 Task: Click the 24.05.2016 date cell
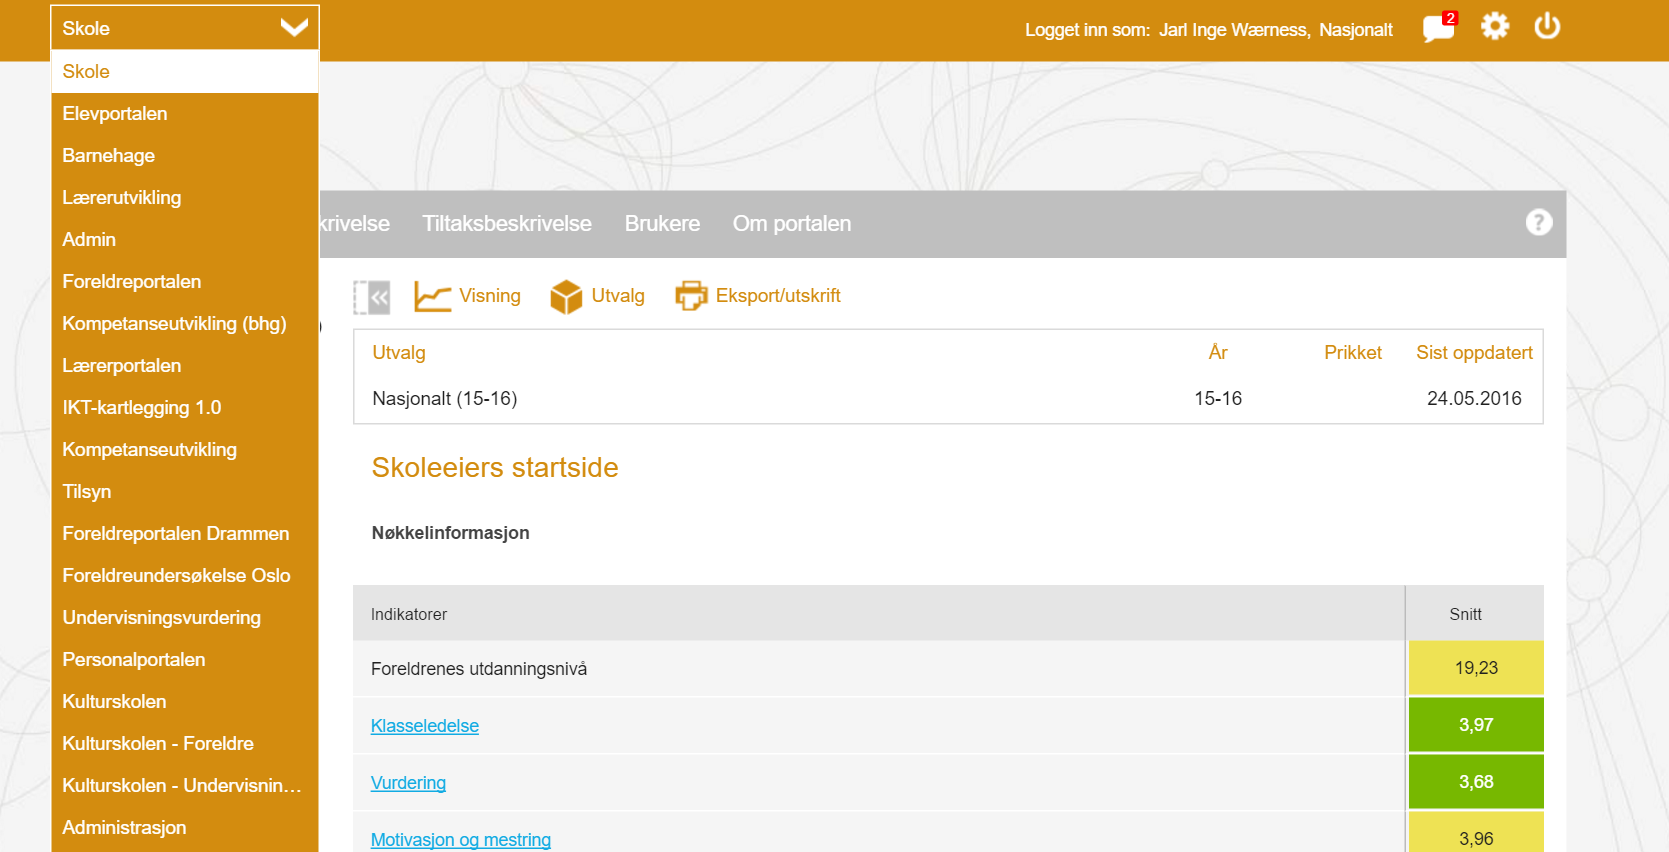tap(1474, 399)
